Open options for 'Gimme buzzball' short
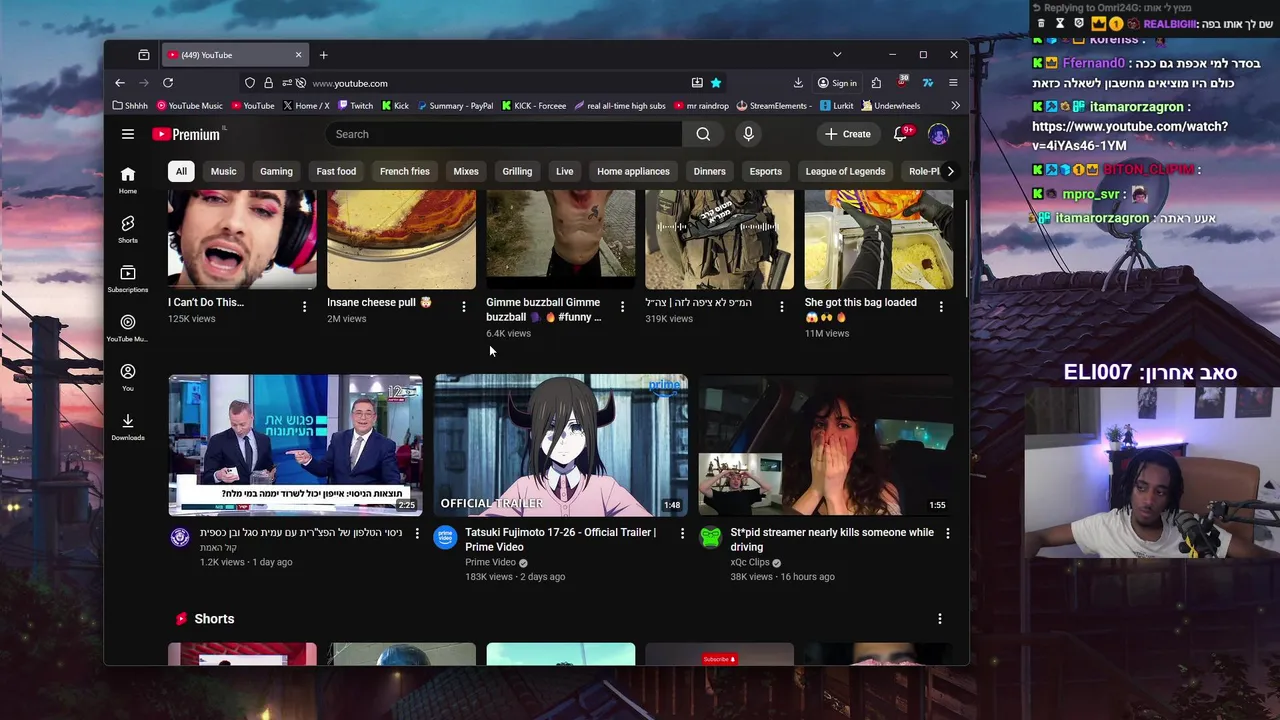This screenshot has width=1280, height=720. [x=622, y=307]
